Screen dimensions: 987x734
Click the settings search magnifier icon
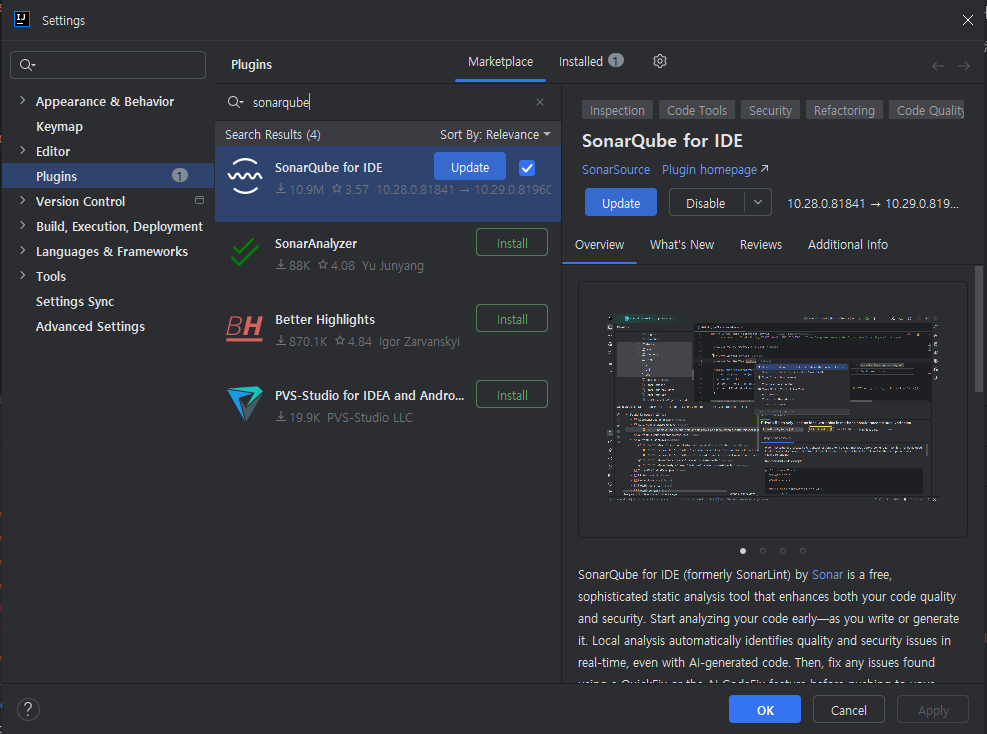click(x=27, y=65)
